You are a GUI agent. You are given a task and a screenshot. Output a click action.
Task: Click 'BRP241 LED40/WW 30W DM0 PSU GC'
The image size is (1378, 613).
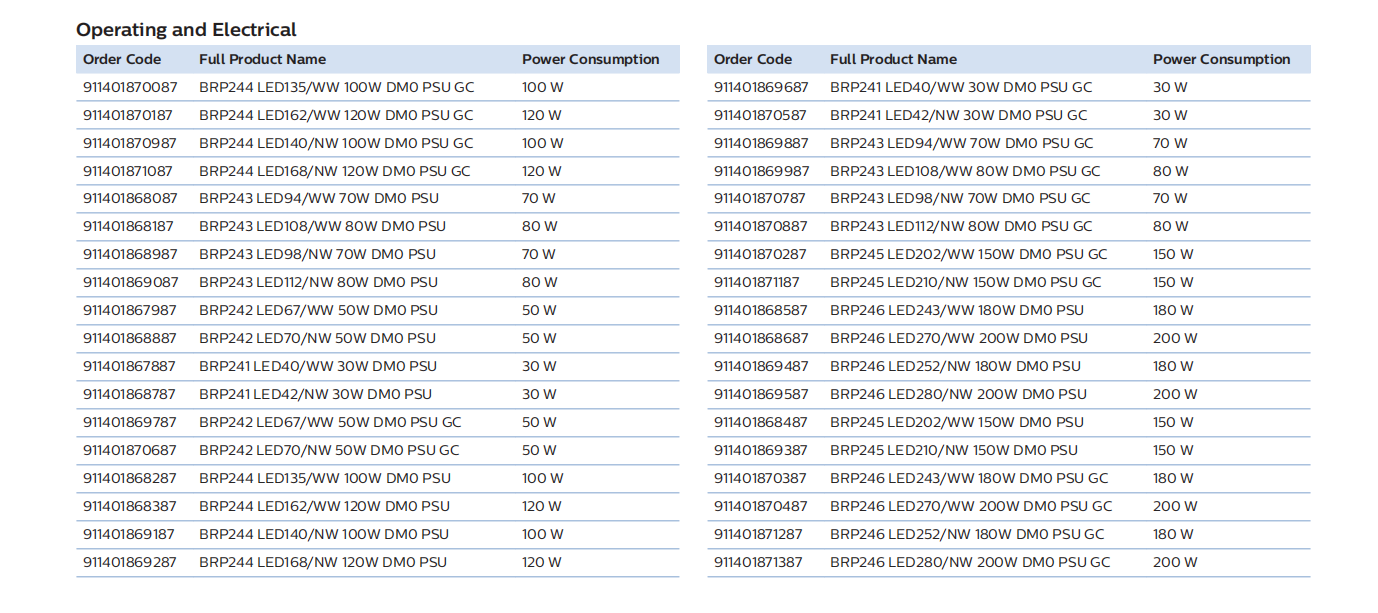click(x=961, y=87)
